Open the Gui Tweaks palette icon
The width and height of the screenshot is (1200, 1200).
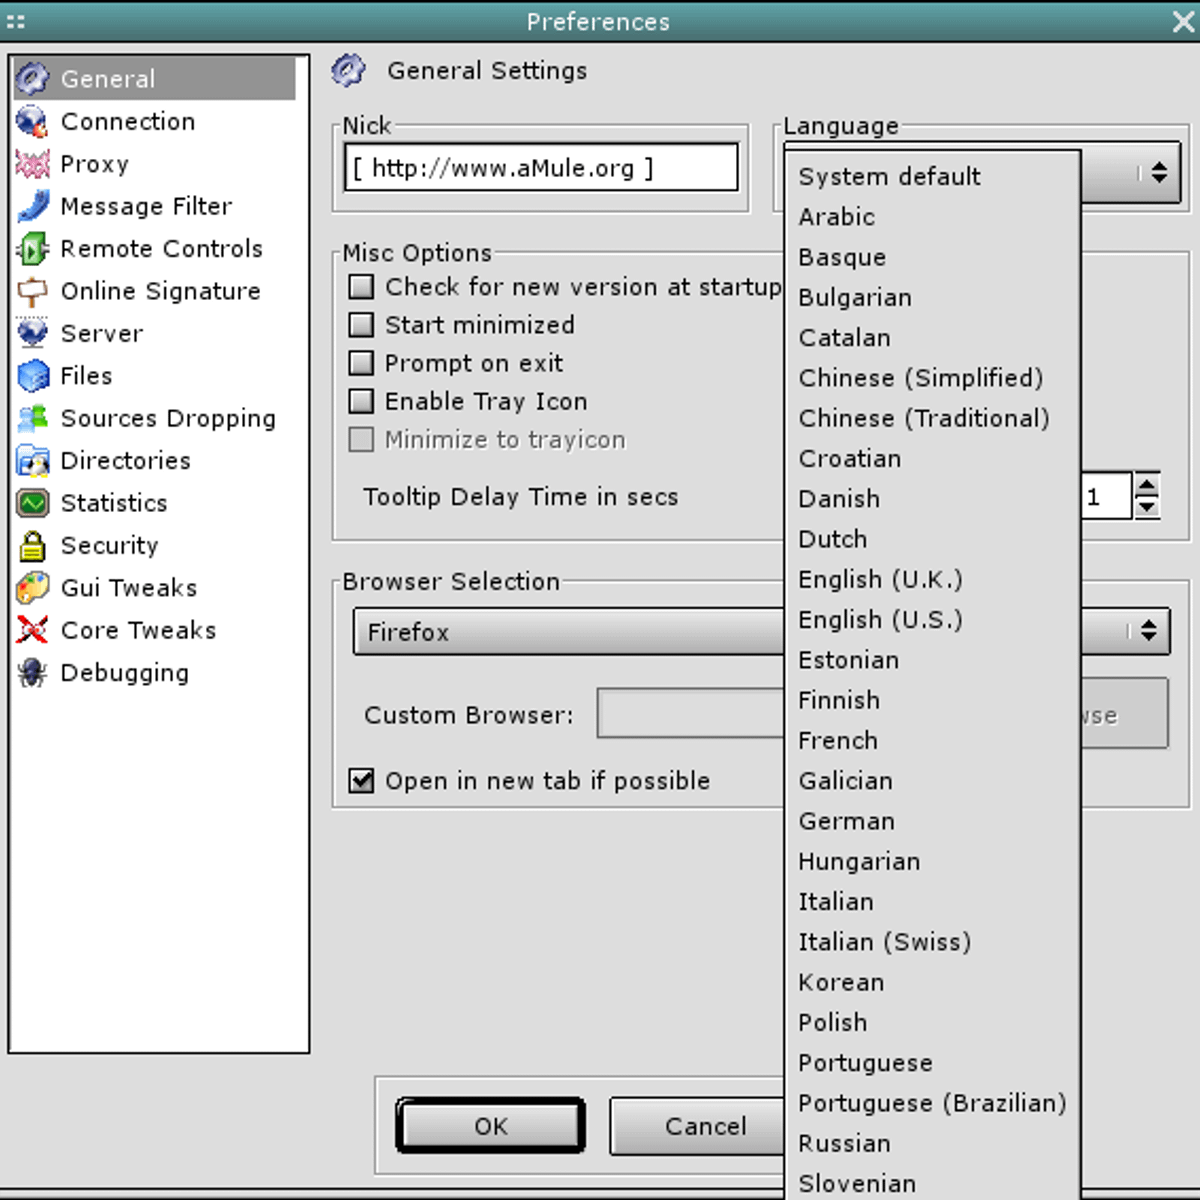coord(32,588)
